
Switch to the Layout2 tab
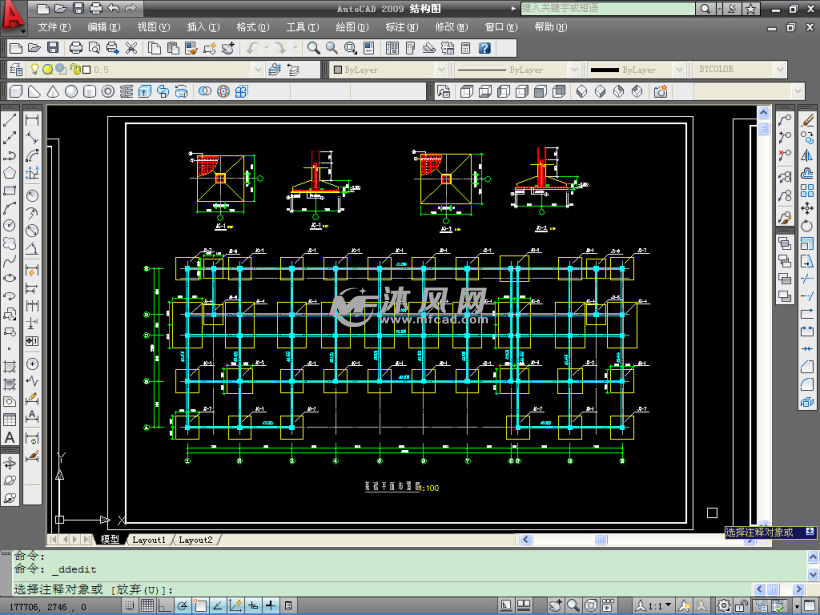coord(195,540)
